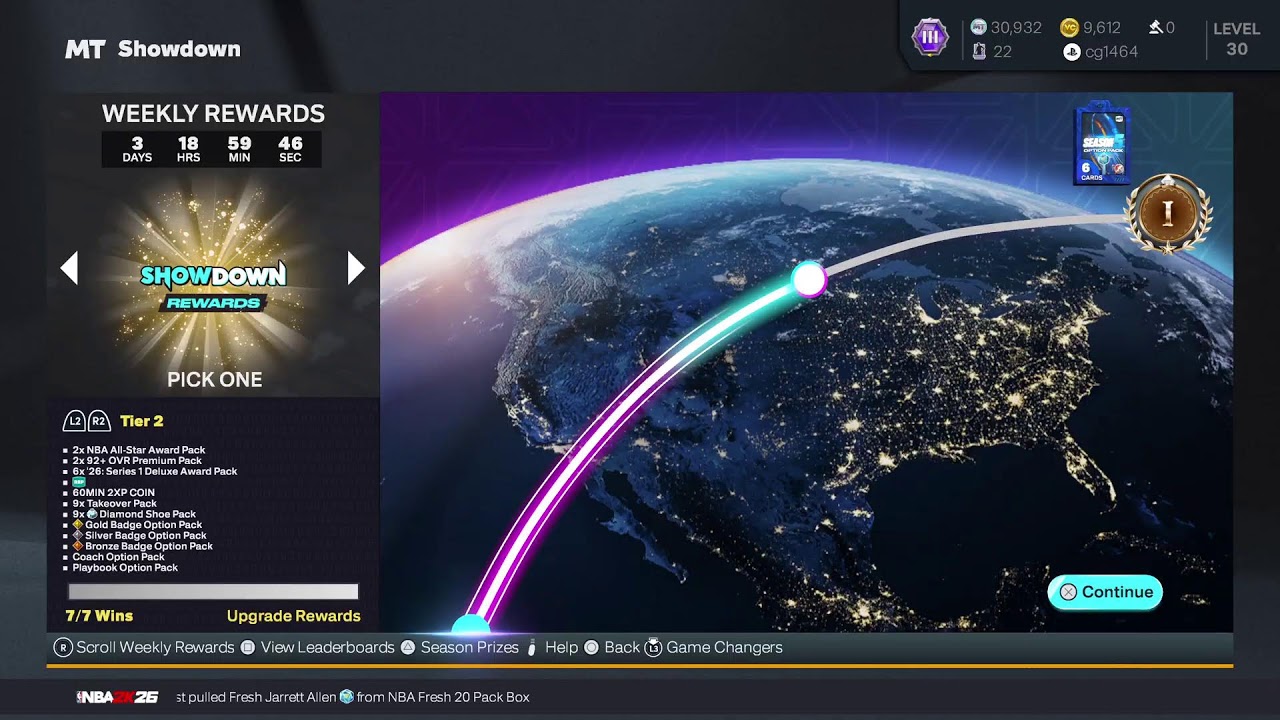Image resolution: width=1280 pixels, height=720 pixels.
Task: Click the Continue button
Action: pos(1105,592)
